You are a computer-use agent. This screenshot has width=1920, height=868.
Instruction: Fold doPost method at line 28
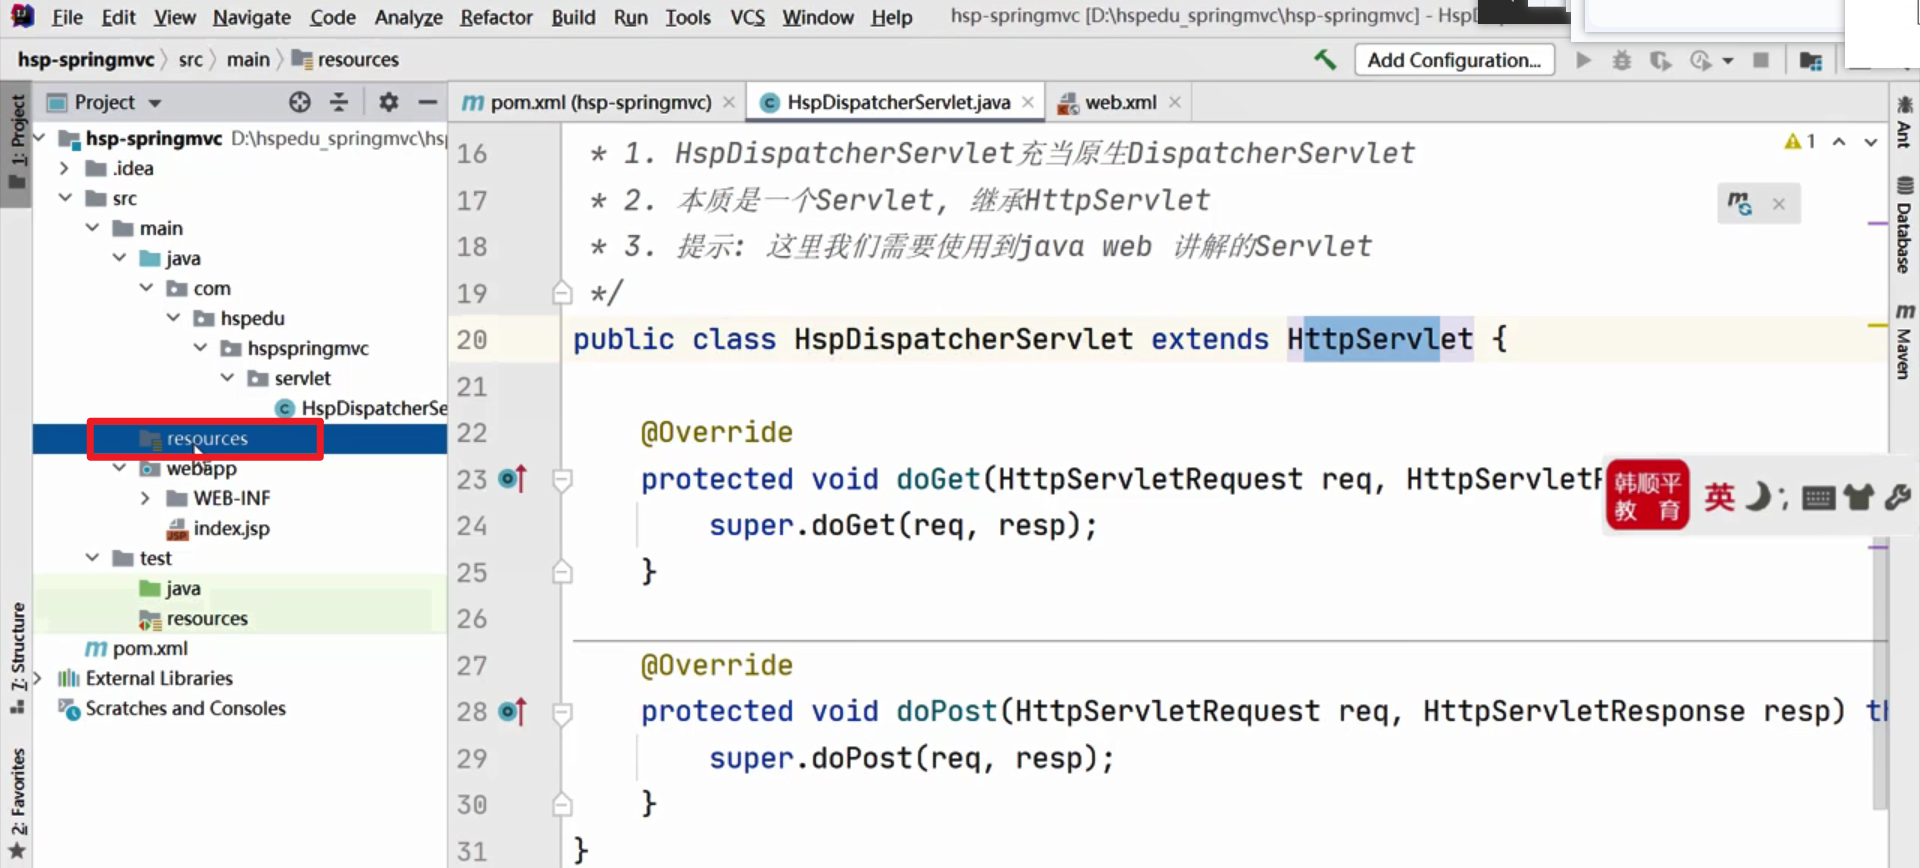tap(562, 713)
